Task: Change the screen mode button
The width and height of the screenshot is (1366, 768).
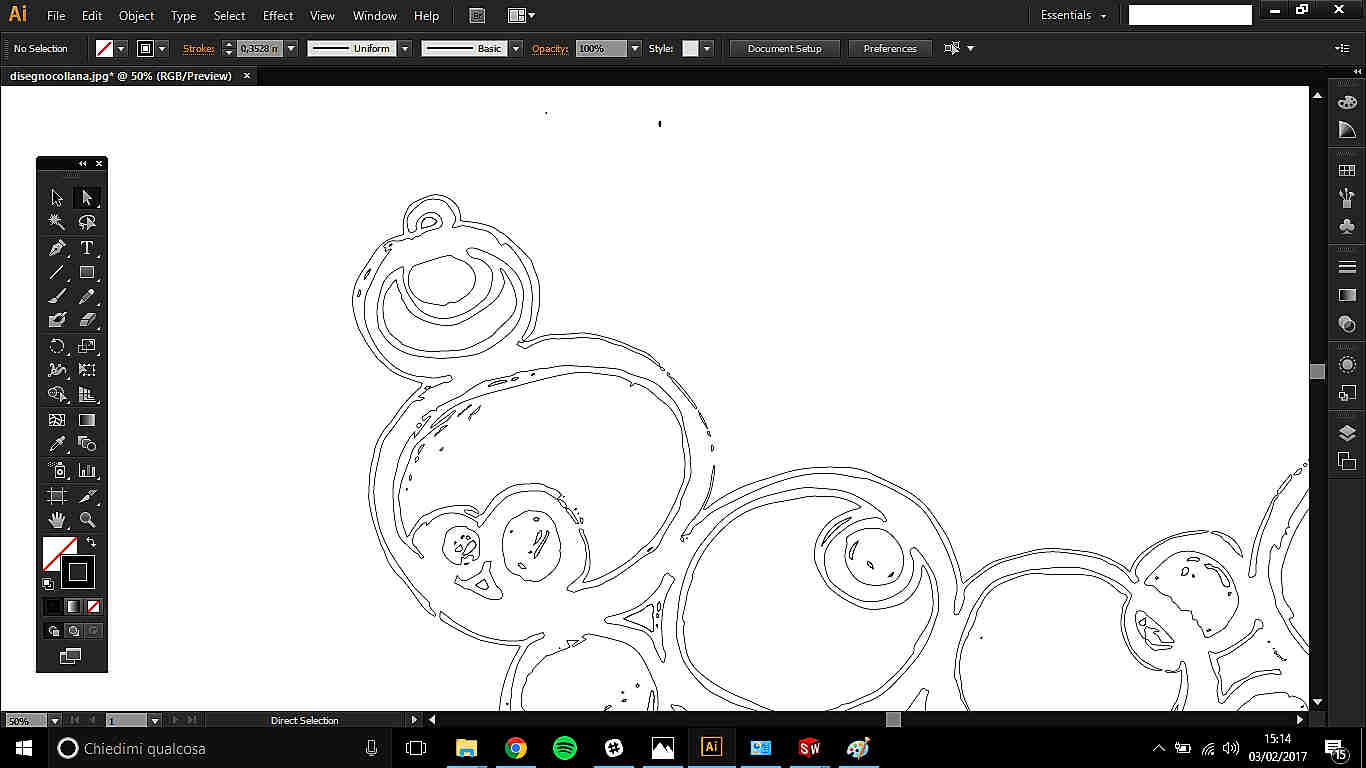Action: [71, 656]
